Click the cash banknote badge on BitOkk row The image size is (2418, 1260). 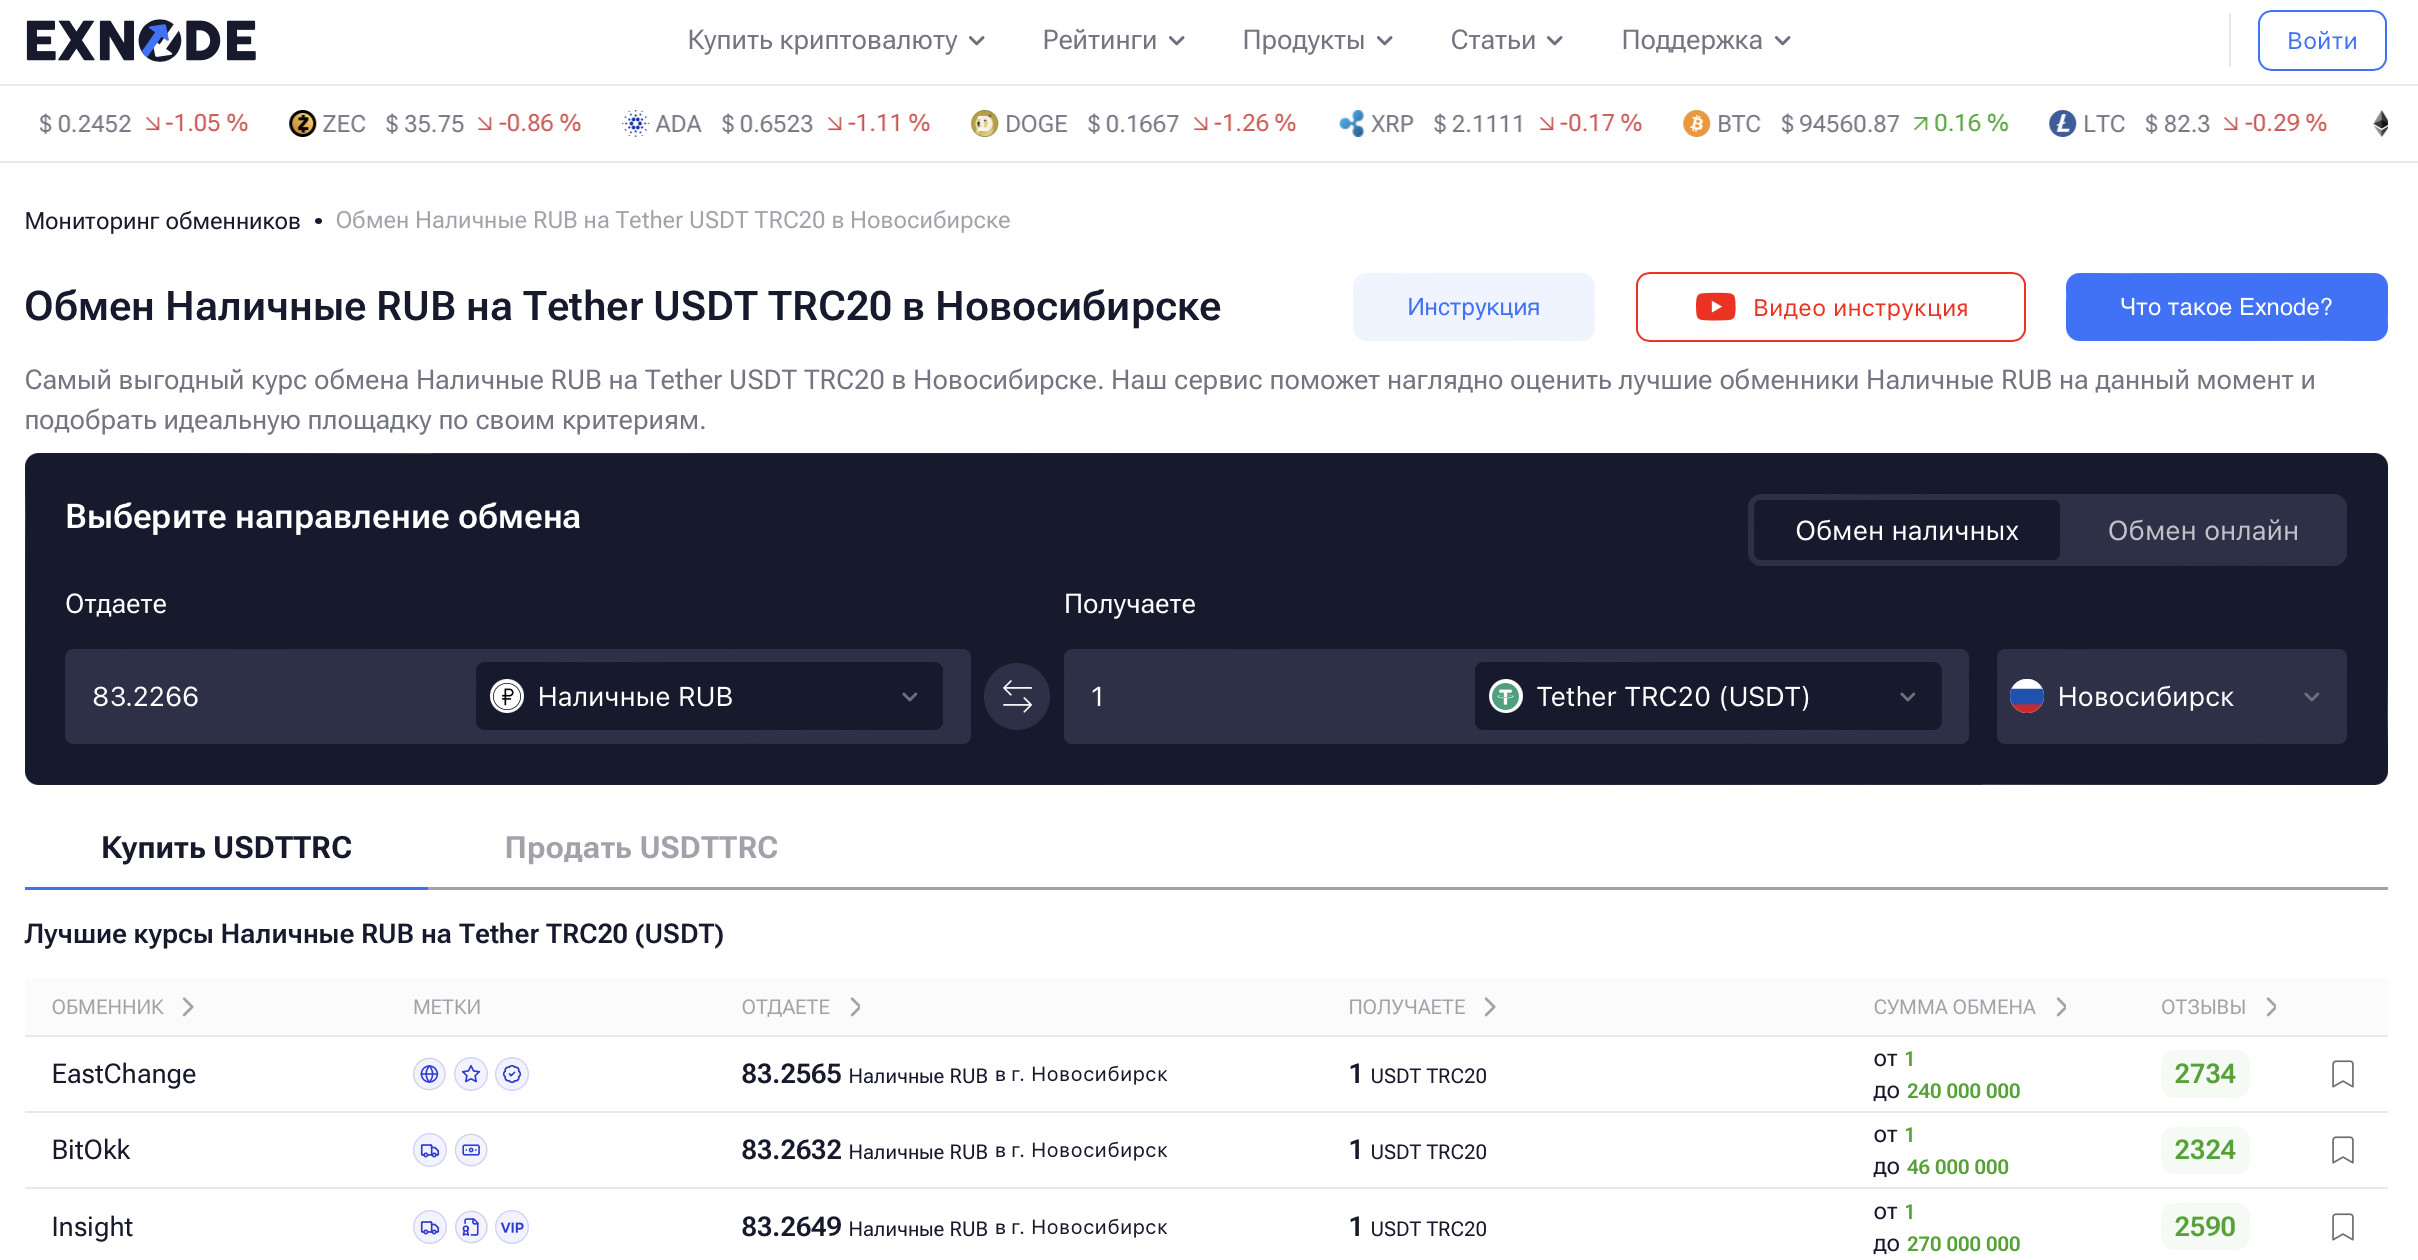point(471,1150)
